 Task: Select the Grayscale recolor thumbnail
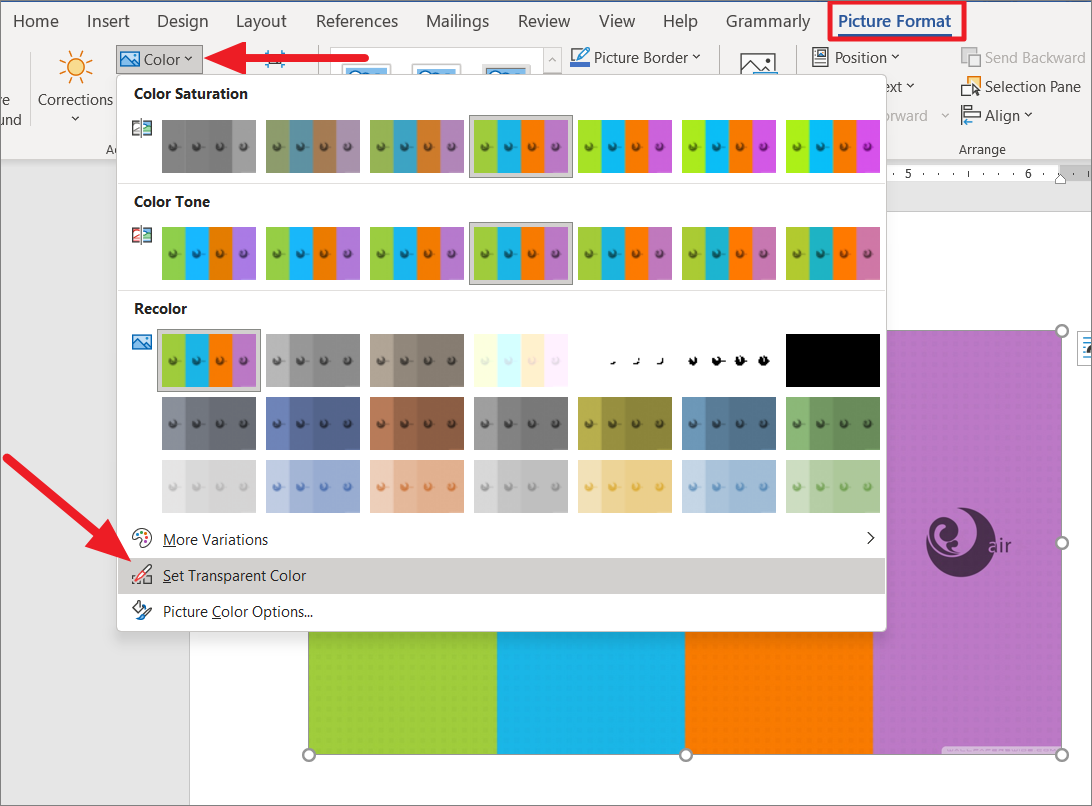[x=313, y=360]
